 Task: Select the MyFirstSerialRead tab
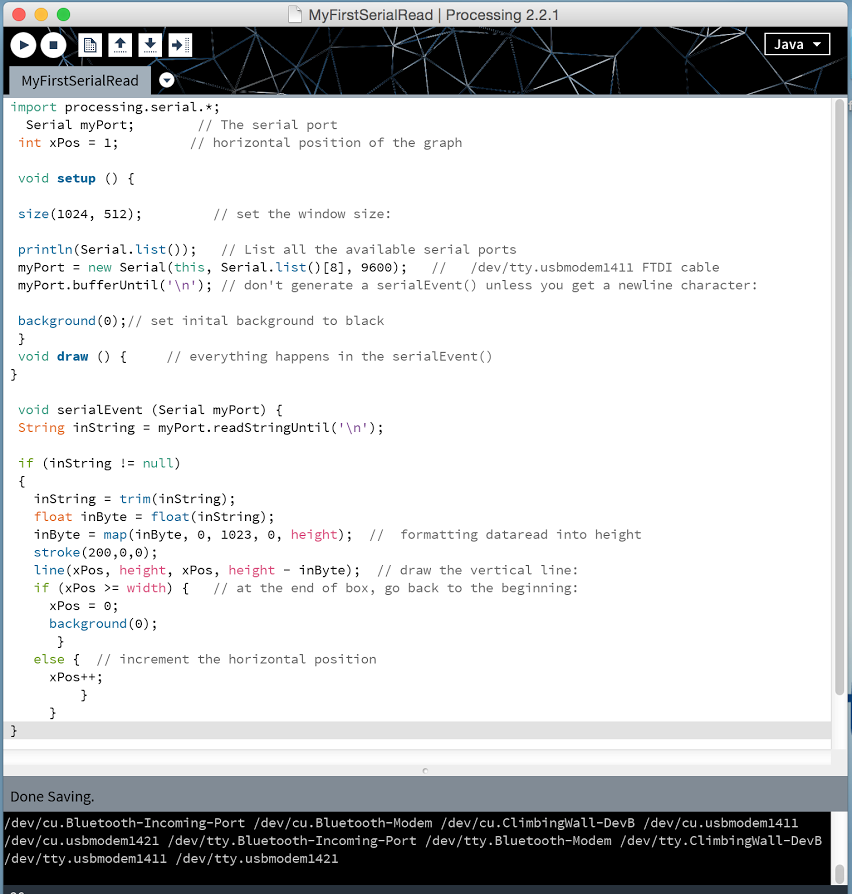click(80, 80)
